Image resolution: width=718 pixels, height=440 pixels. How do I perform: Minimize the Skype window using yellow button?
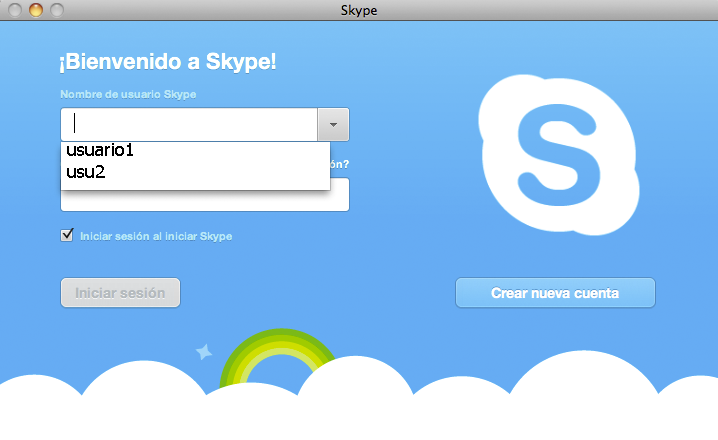click(x=36, y=10)
